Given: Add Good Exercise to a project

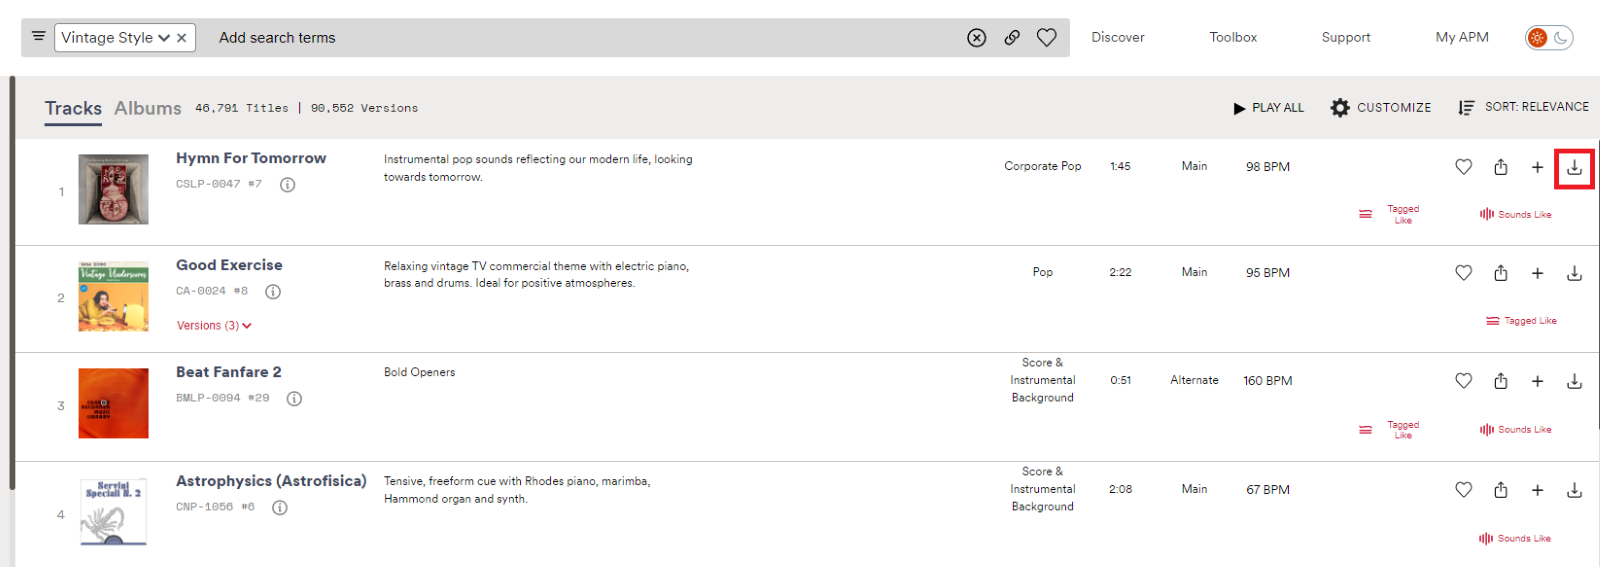Looking at the screenshot, I should tap(1538, 273).
